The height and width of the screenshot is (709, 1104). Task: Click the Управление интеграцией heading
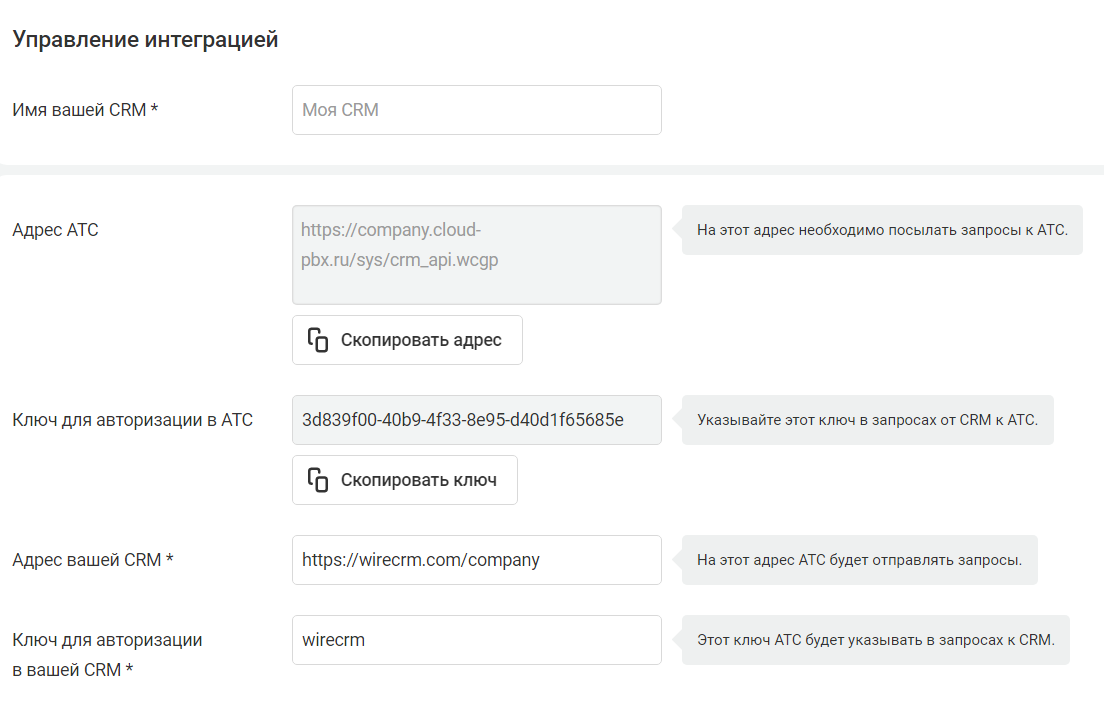click(145, 41)
